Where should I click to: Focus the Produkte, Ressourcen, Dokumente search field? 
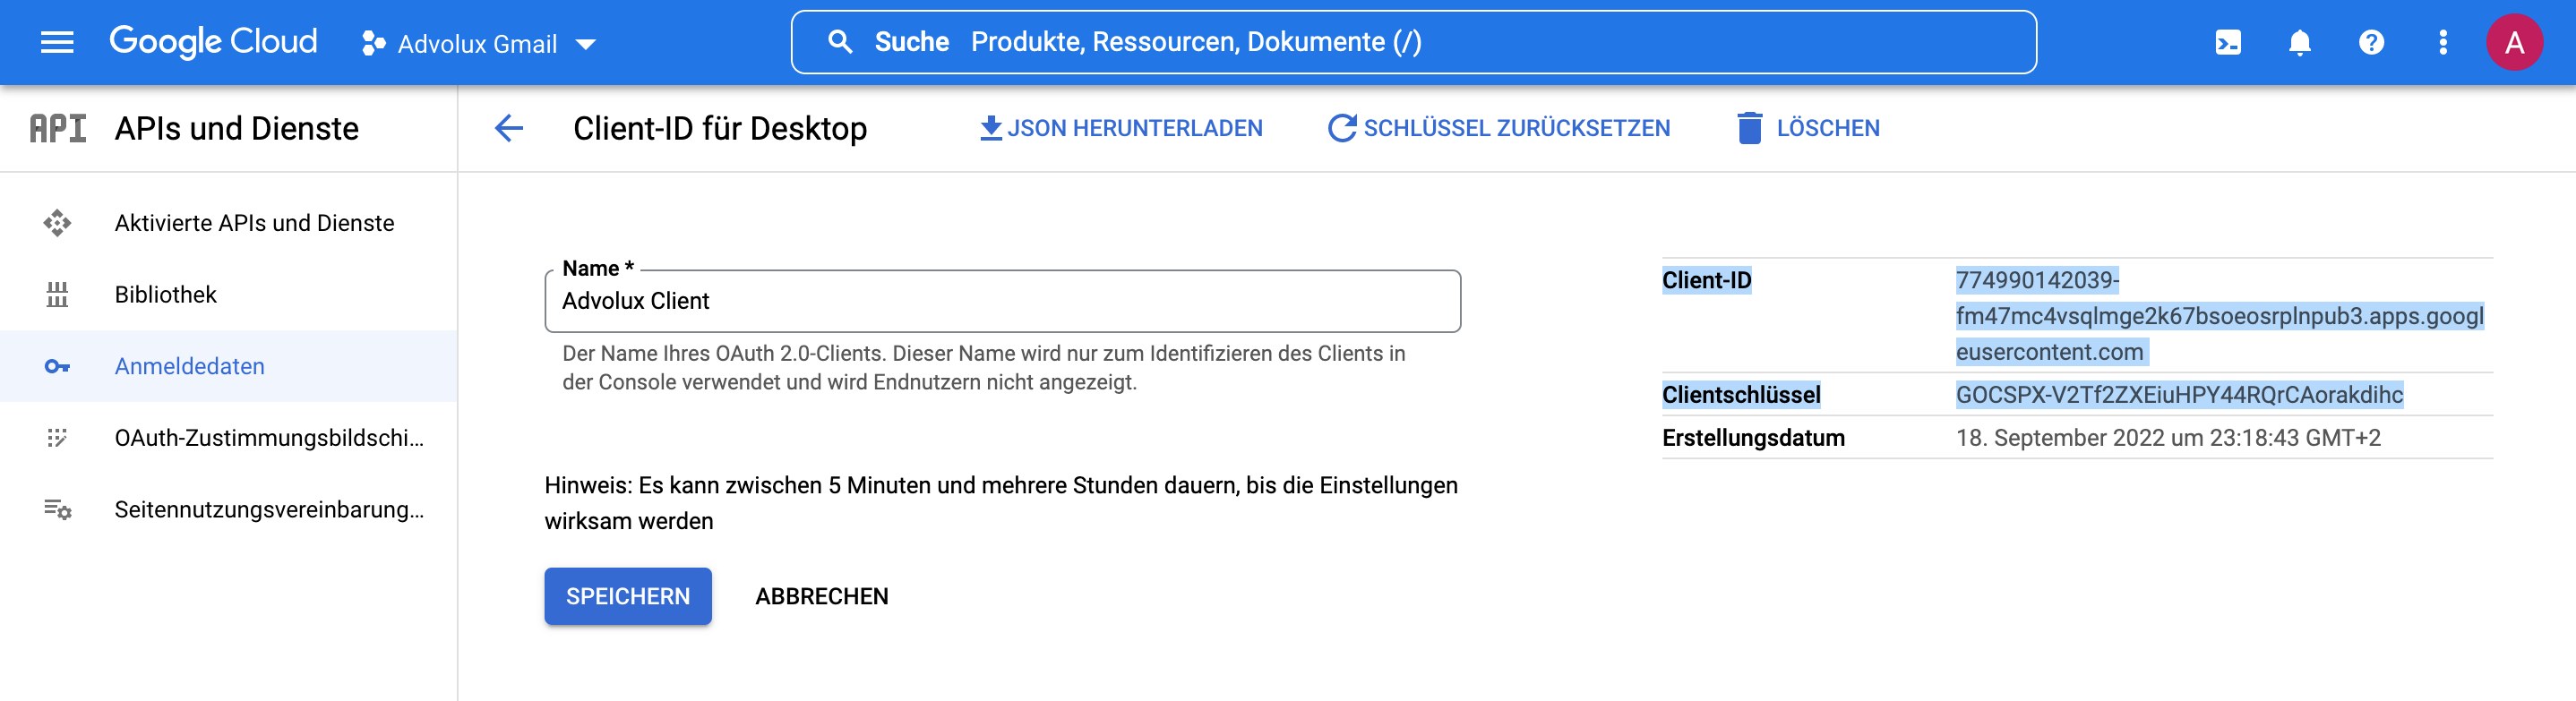coord(1413,42)
